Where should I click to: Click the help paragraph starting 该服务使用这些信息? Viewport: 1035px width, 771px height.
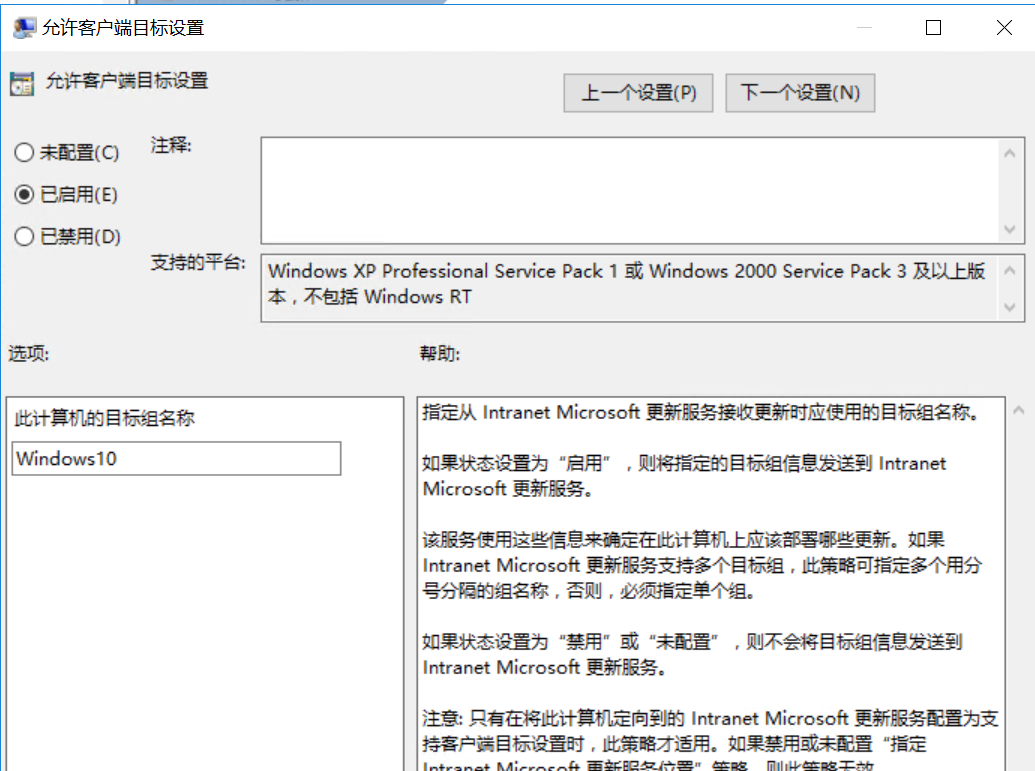click(x=702, y=565)
